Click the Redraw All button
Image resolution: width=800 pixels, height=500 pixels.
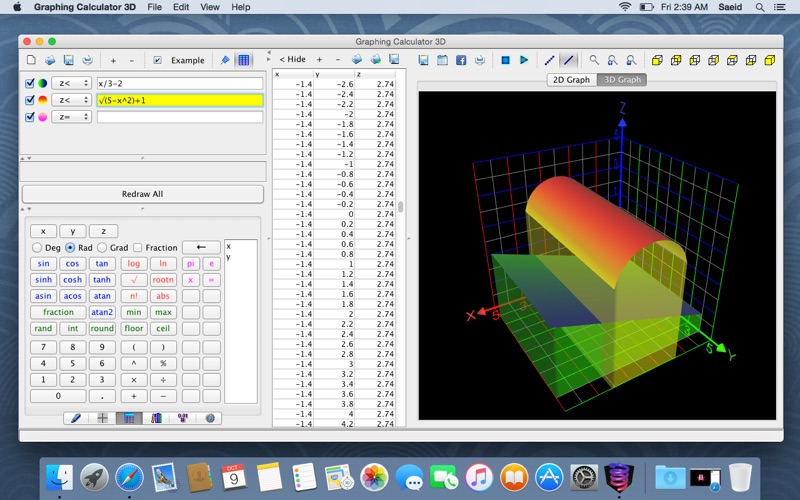click(x=142, y=194)
